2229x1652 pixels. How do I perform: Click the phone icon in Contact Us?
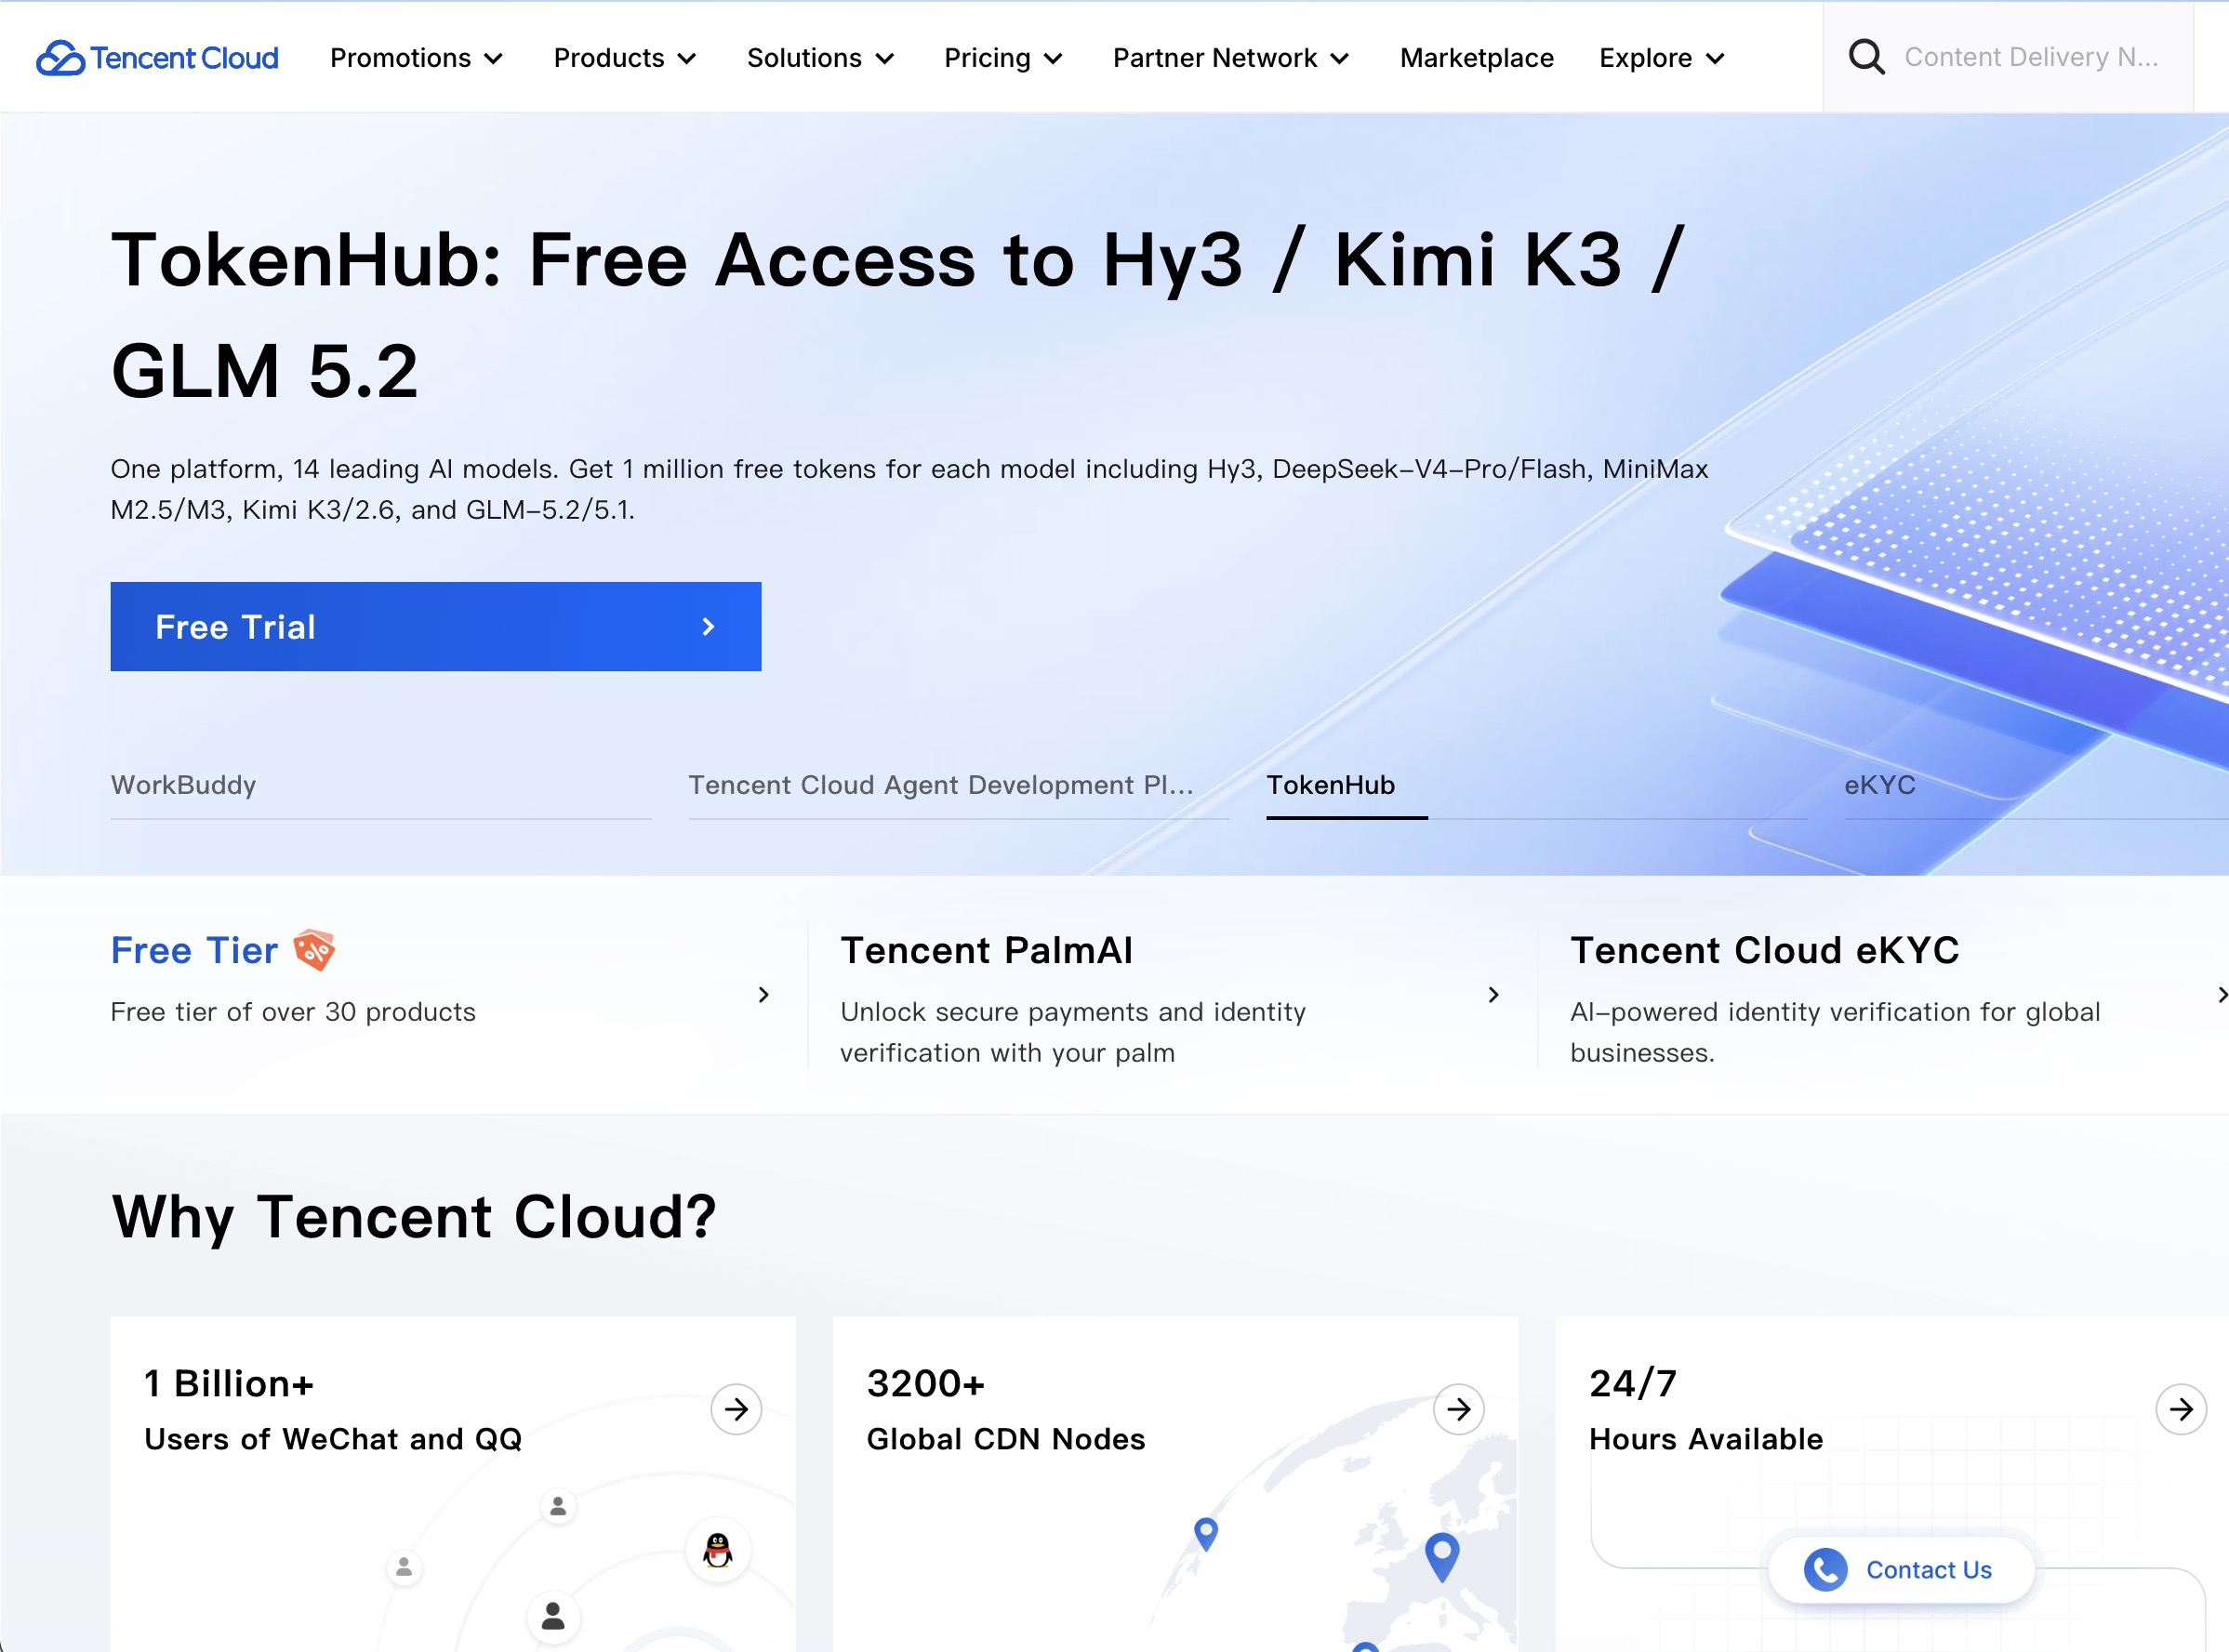[x=1825, y=1569]
